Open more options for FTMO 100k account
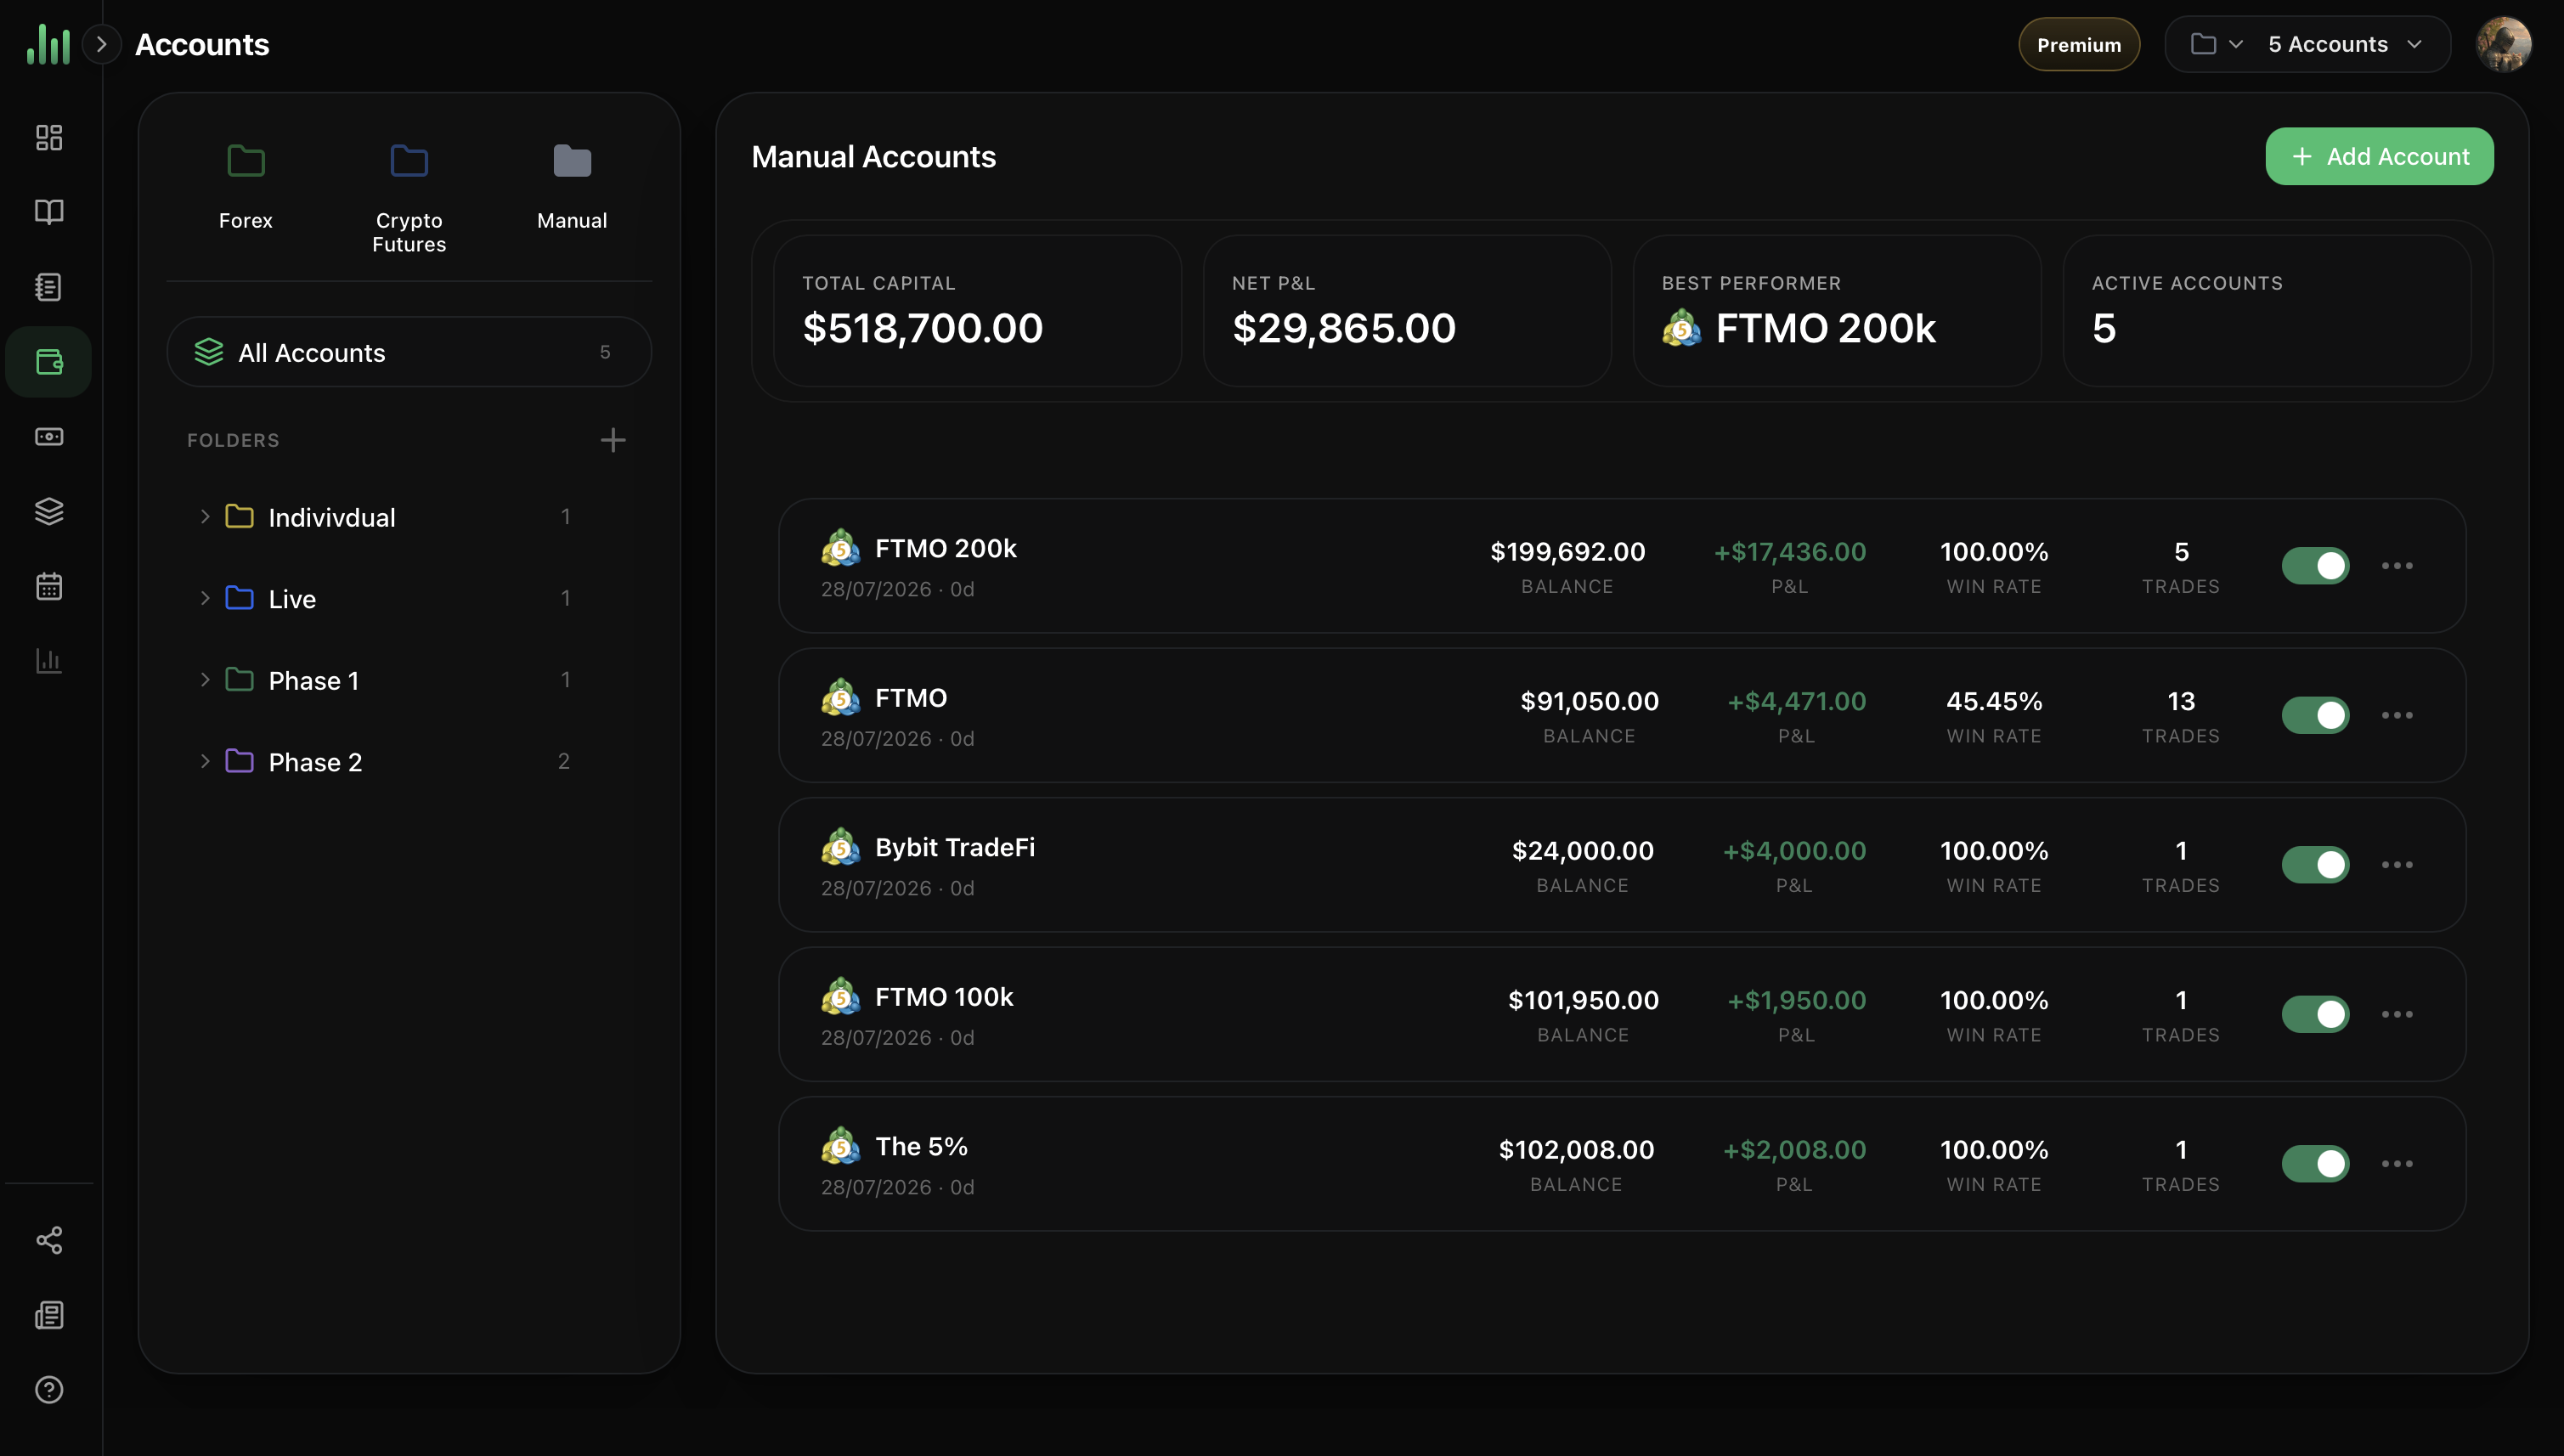Viewport: 2564px width, 1456px height. (2397, 1014)
